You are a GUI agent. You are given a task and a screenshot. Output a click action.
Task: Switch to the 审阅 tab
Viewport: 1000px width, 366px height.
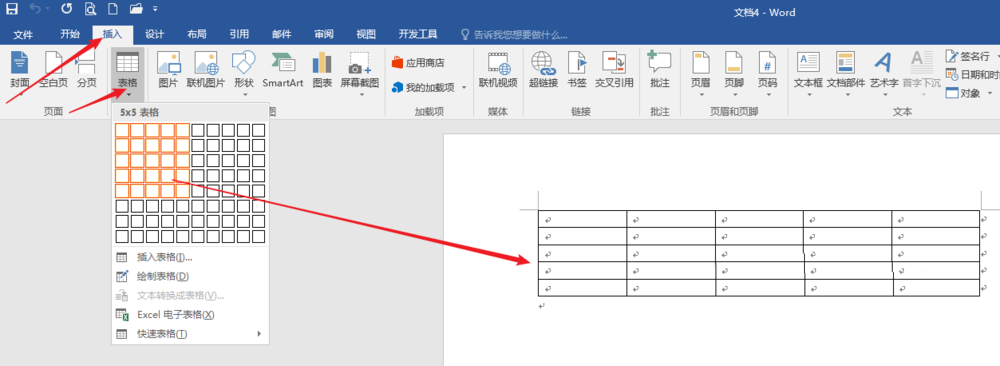coord(323,34)
